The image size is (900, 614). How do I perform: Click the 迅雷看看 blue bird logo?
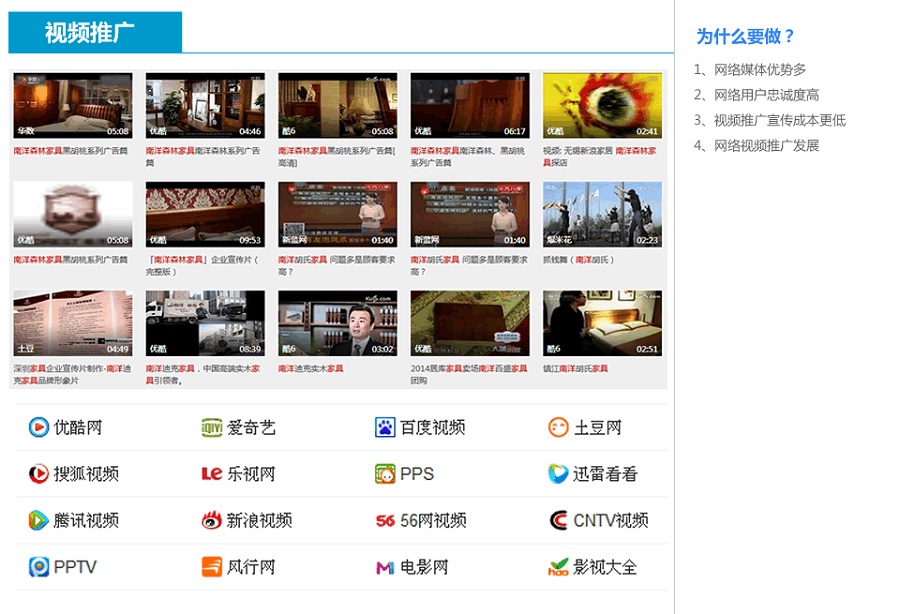(x=558, y=474)
